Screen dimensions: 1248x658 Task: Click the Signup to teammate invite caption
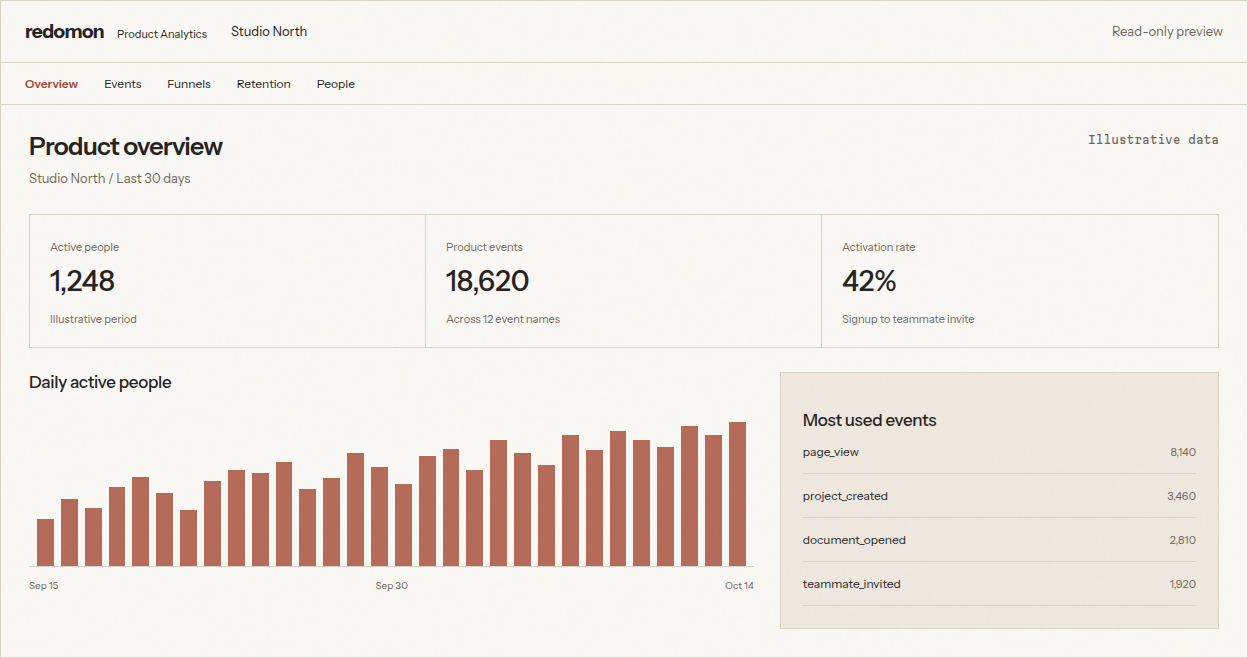[x=908, y=320]
